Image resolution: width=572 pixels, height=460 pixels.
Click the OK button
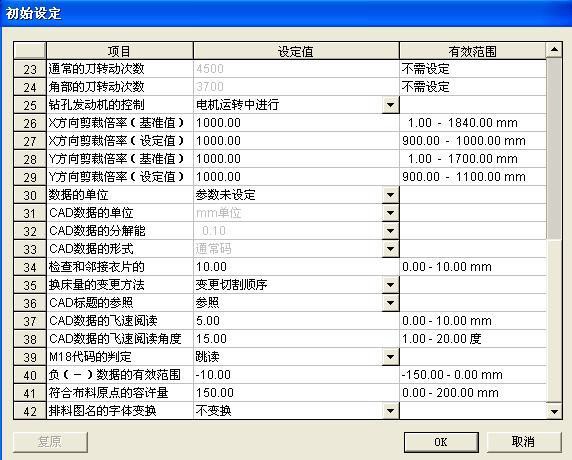tap(441, 442)
